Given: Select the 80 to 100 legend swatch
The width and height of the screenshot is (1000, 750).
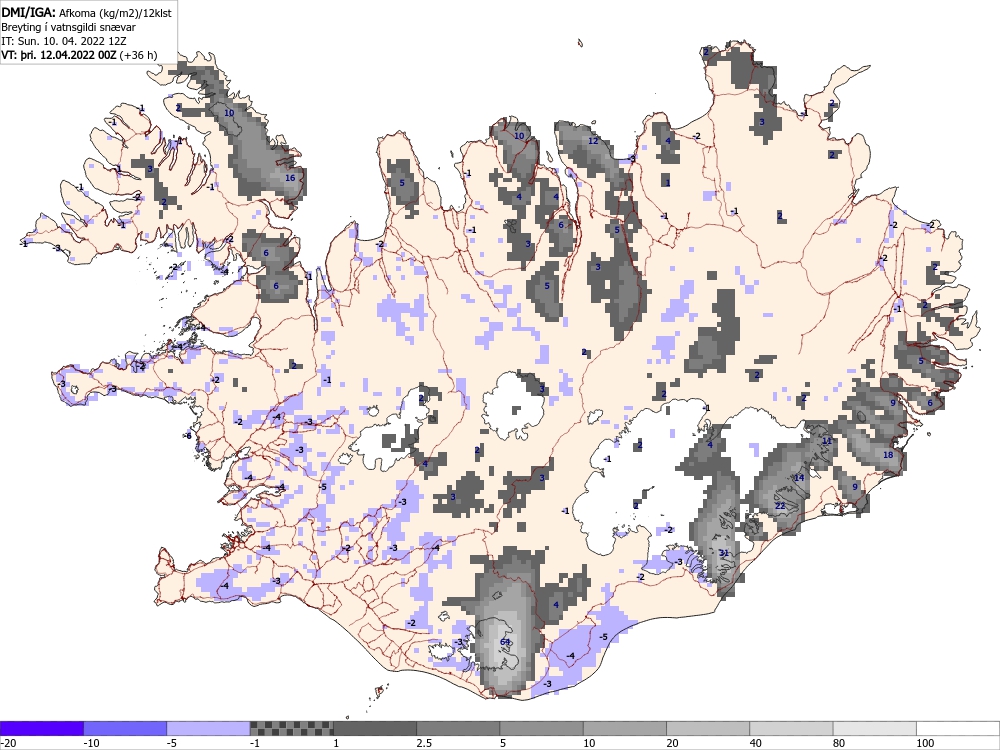Looking at the screenshot, I should [875, 728].
